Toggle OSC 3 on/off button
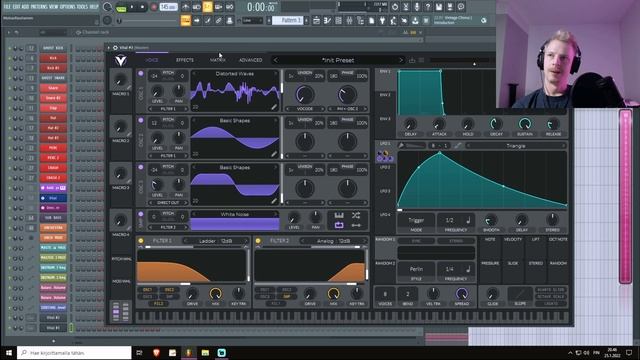 (x=141, y=168)
